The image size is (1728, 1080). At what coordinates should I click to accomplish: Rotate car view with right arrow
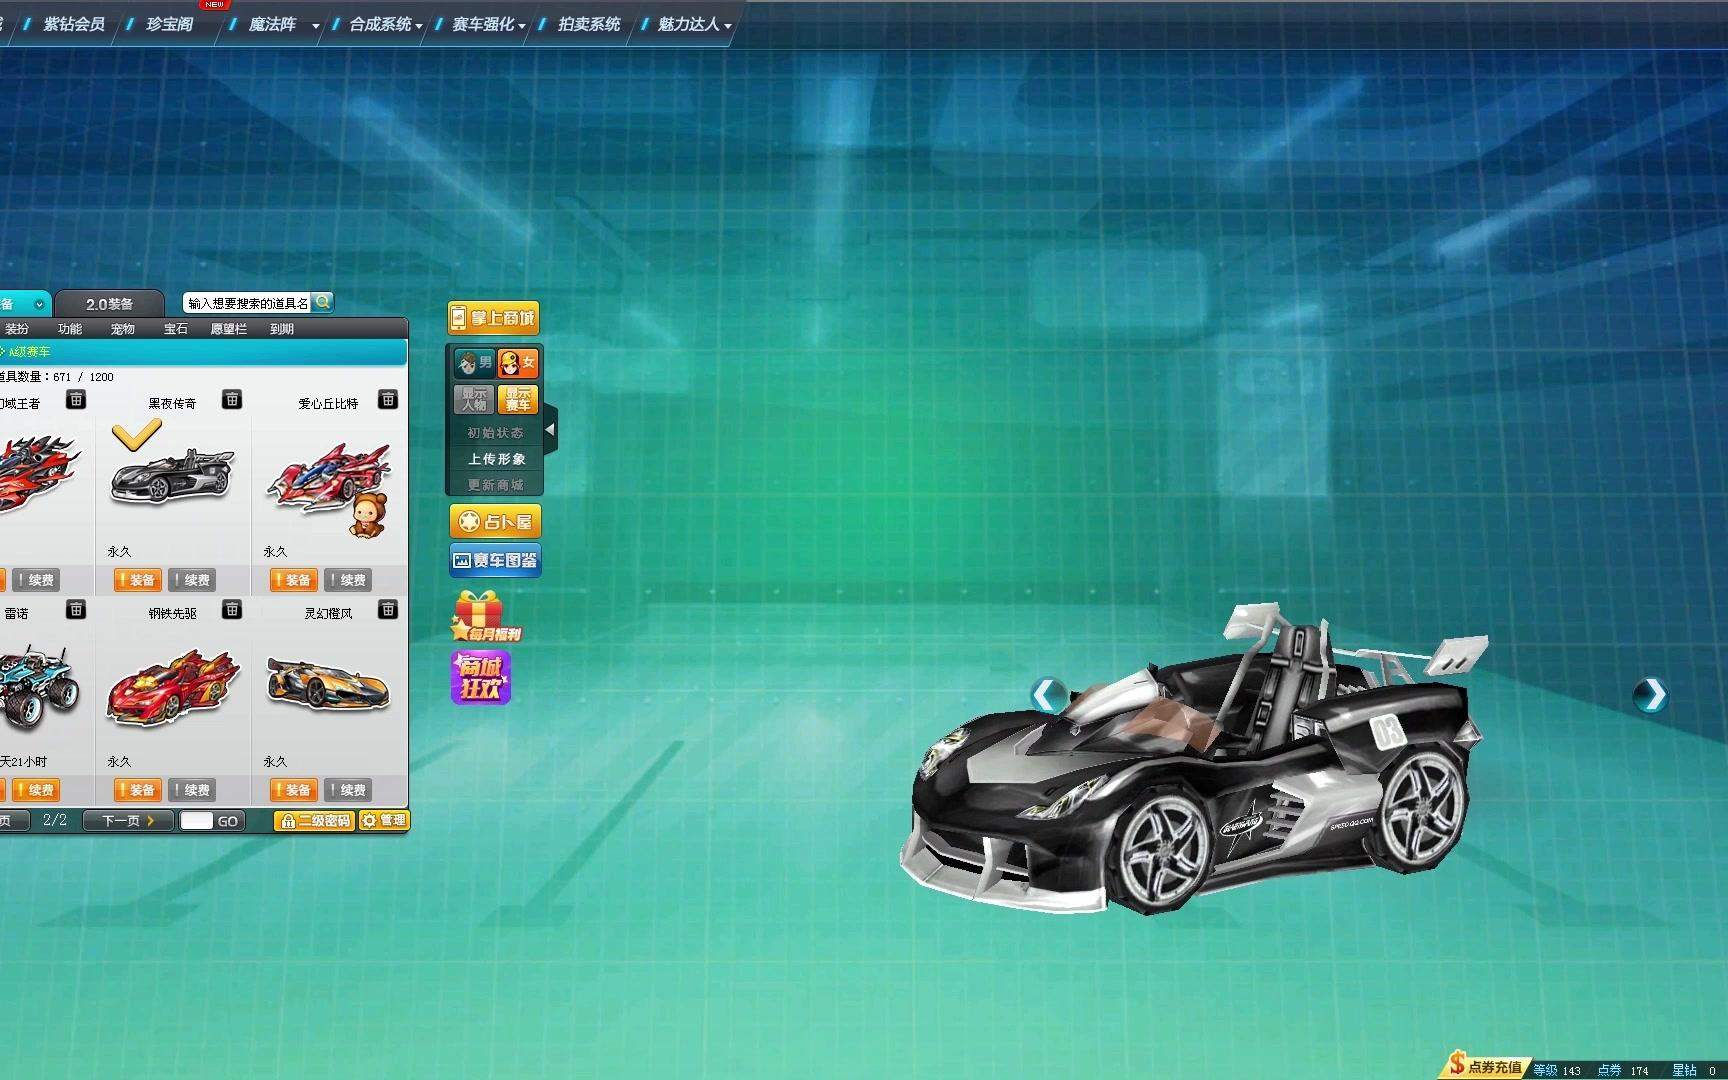pyautogui.click(x=1650, y=695)
